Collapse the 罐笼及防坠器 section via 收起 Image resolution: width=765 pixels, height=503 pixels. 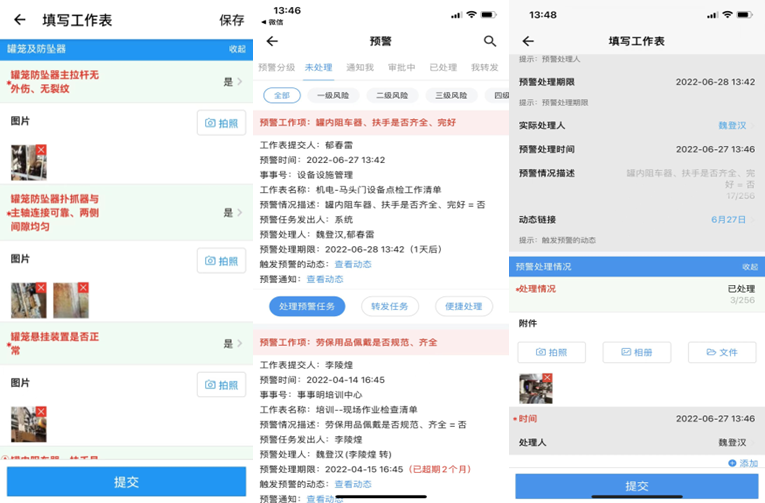click(x=237, y=49)
